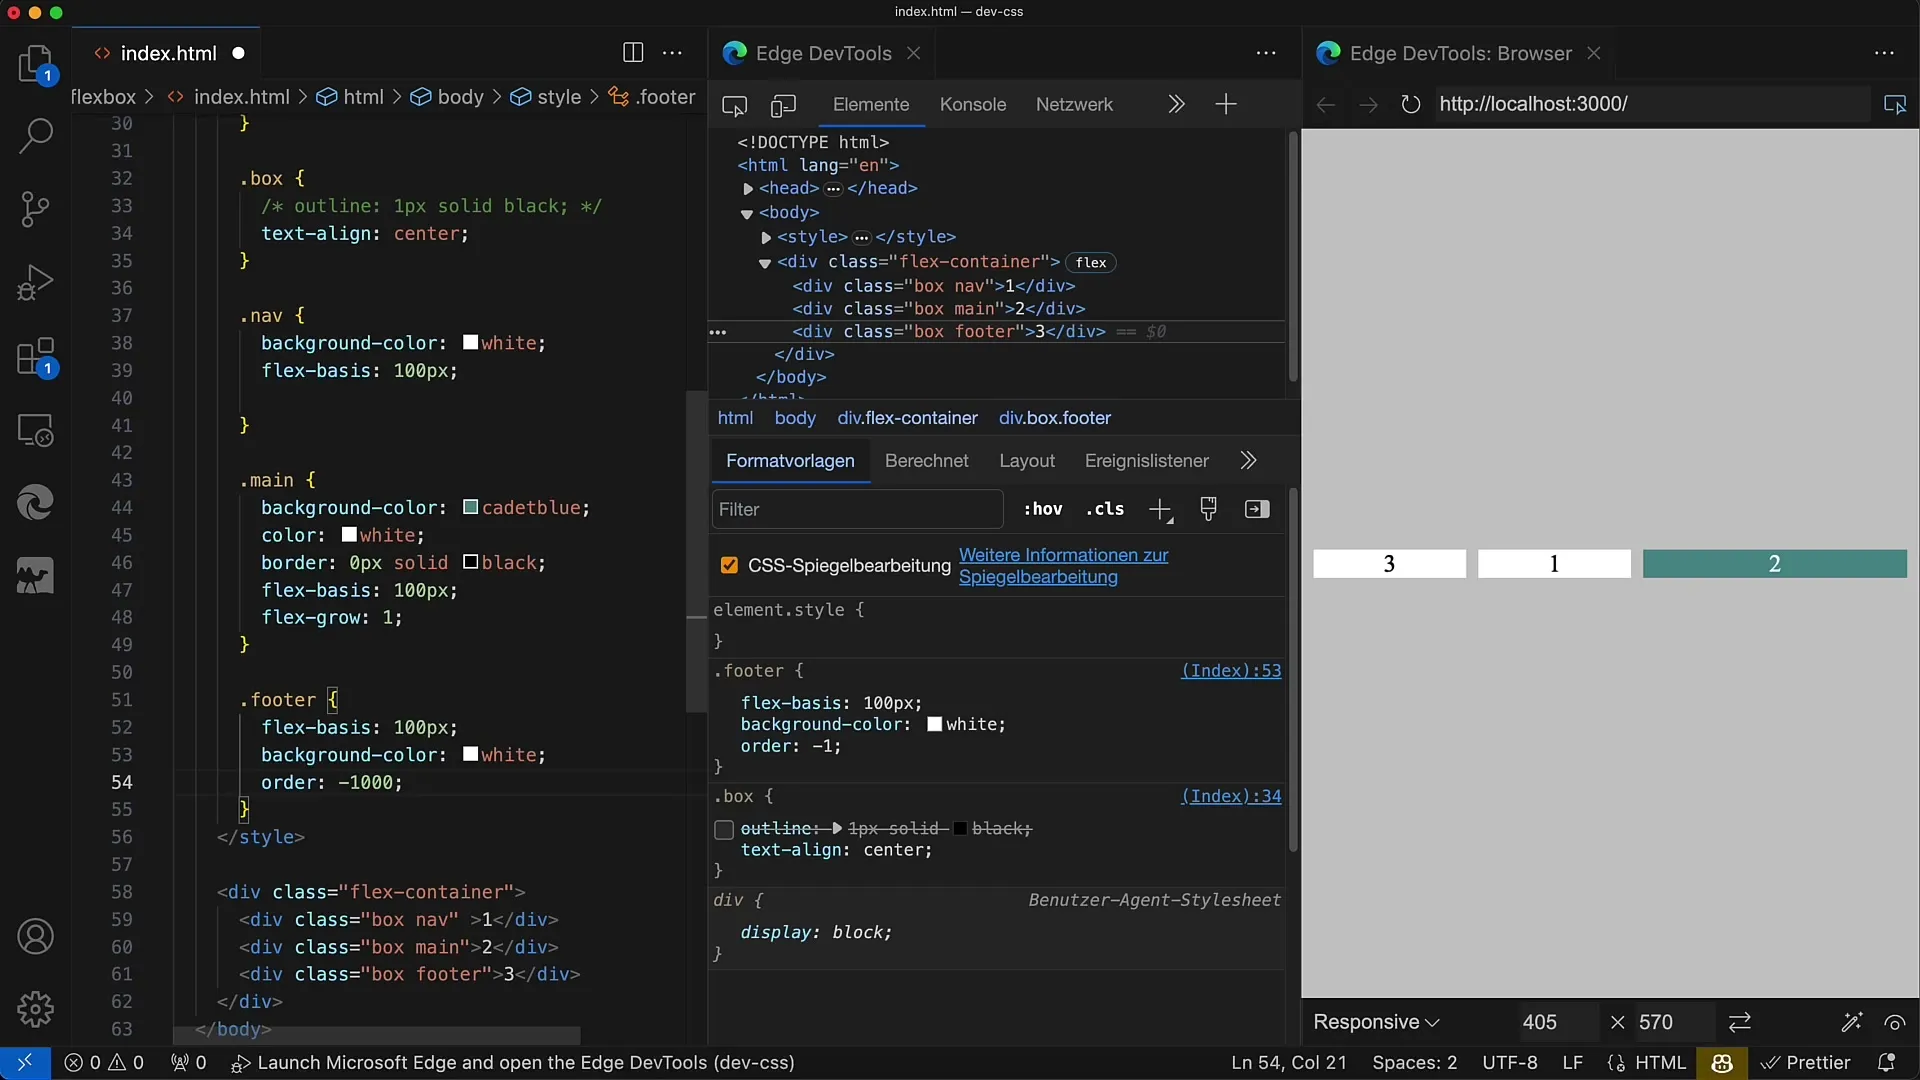1920x1080 pixels.
Task: Select the Formatvorlagen tab in DevTools
Action: point(790,460)
